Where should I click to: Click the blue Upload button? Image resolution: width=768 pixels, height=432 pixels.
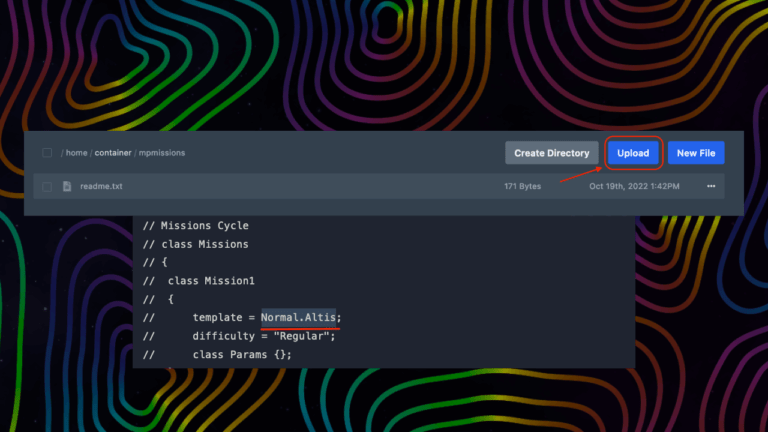(x=633, y=153)
